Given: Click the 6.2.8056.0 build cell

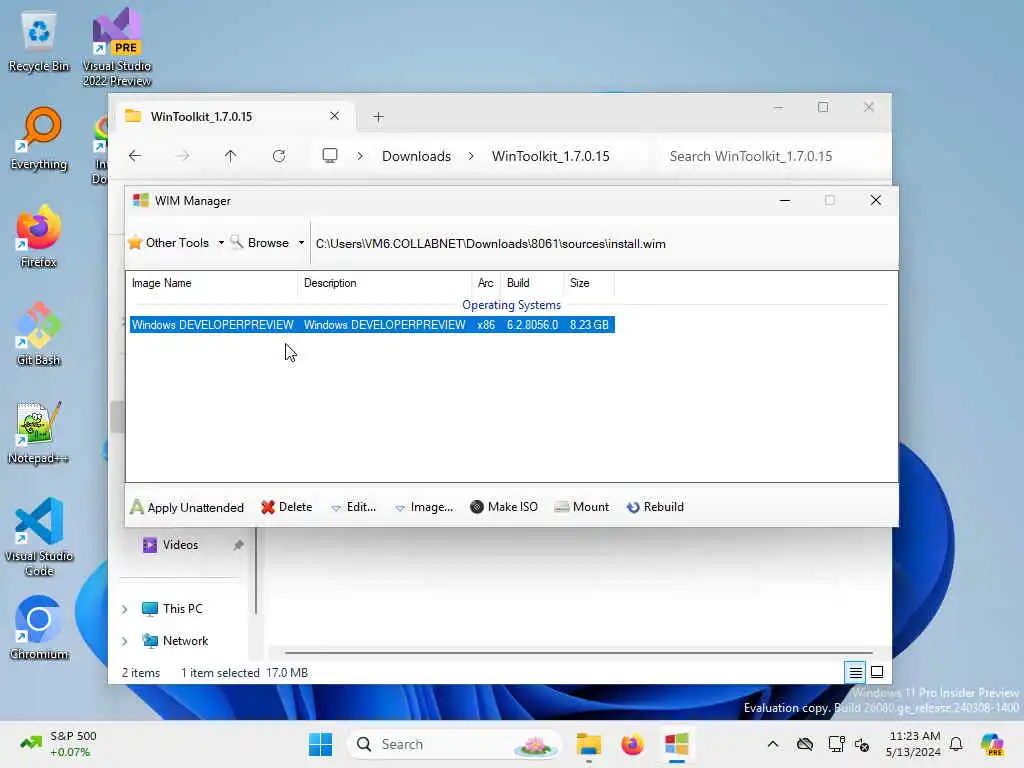Looking at the screenshot, I should (x=532, y=325).
